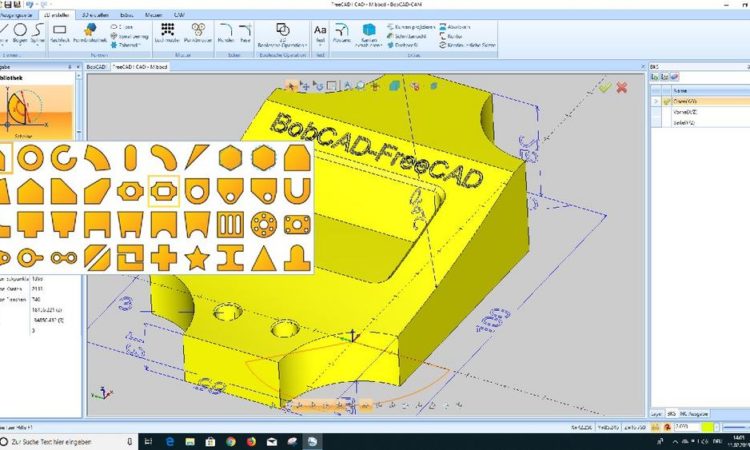
Task: Select the Runden fillet tool
Action: pos(226,33)
